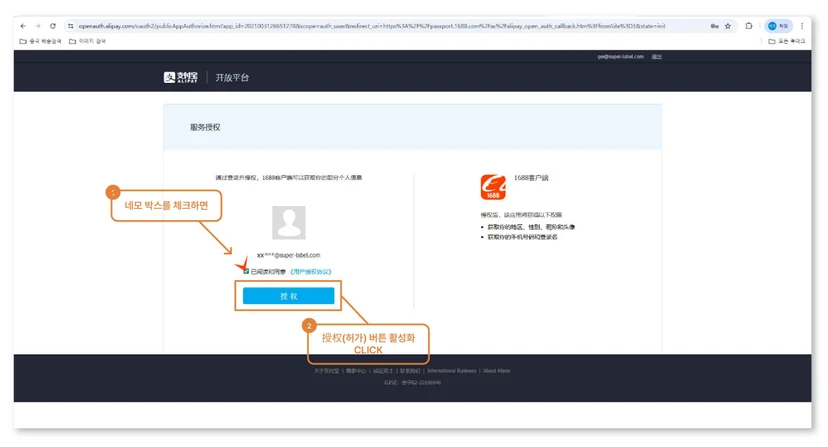The image size is (828, 447).
Task: Click the 退出 logout link
Action: pyautogui.click(x=656, y=57)
